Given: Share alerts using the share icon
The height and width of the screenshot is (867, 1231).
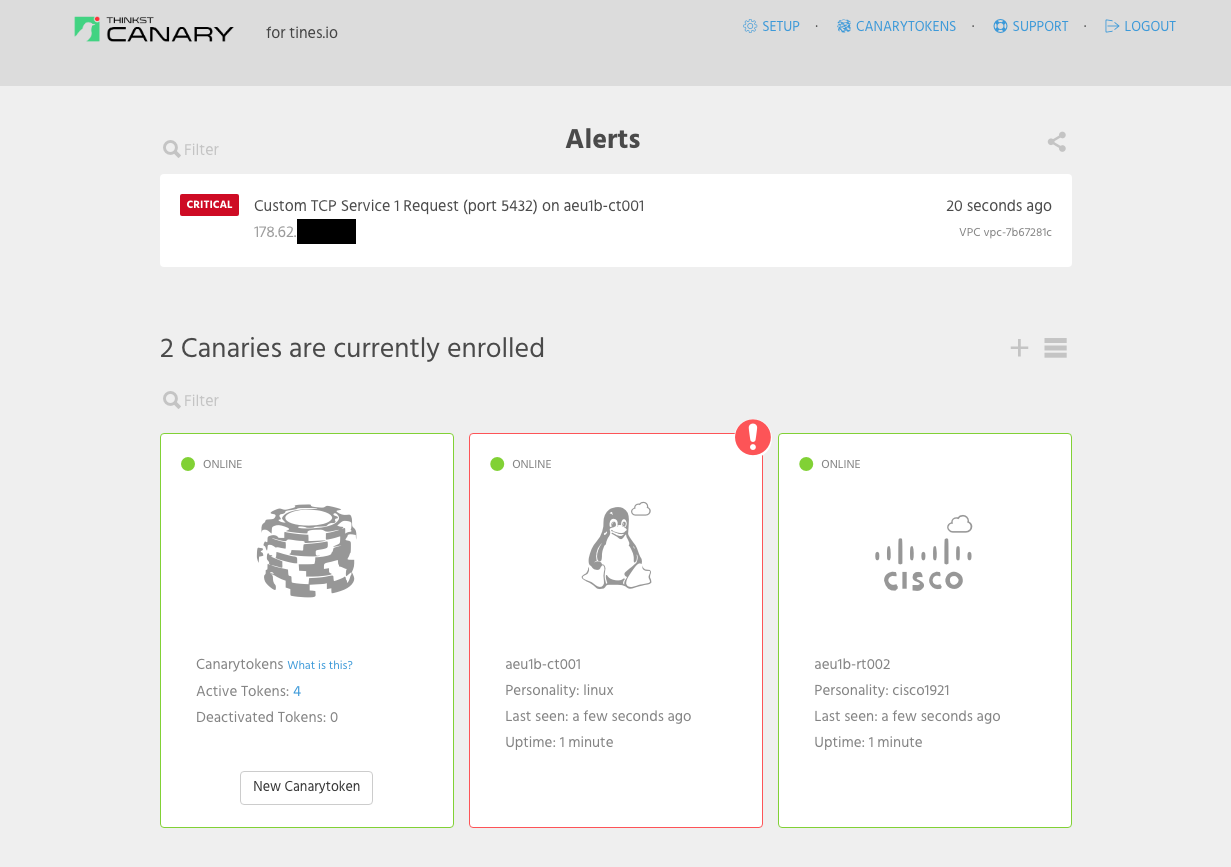Looking at the screenshot, I should (1057, 142).
